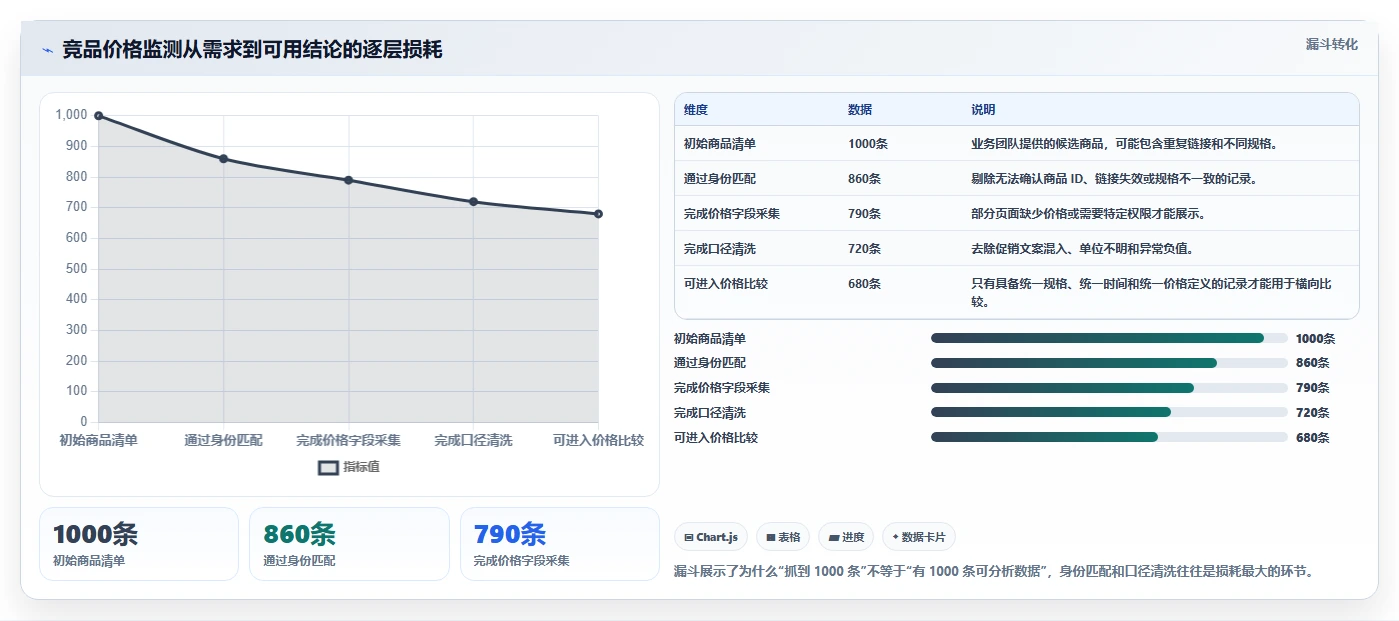Image resolution: width=1399 pixels, height=621 pixels.
Task: Open the 790条 完成价格字段采集 stat card
Action: [560, 544]
